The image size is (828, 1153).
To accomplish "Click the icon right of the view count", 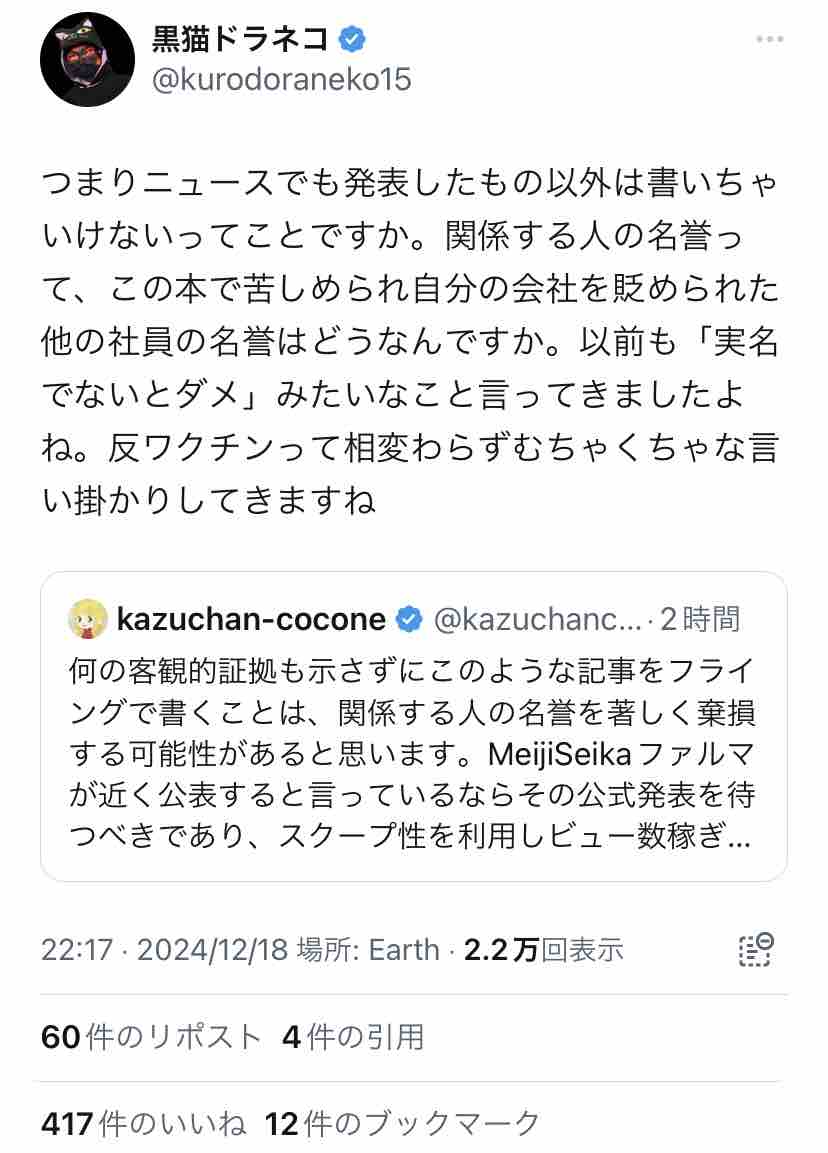I will point(755,949).
